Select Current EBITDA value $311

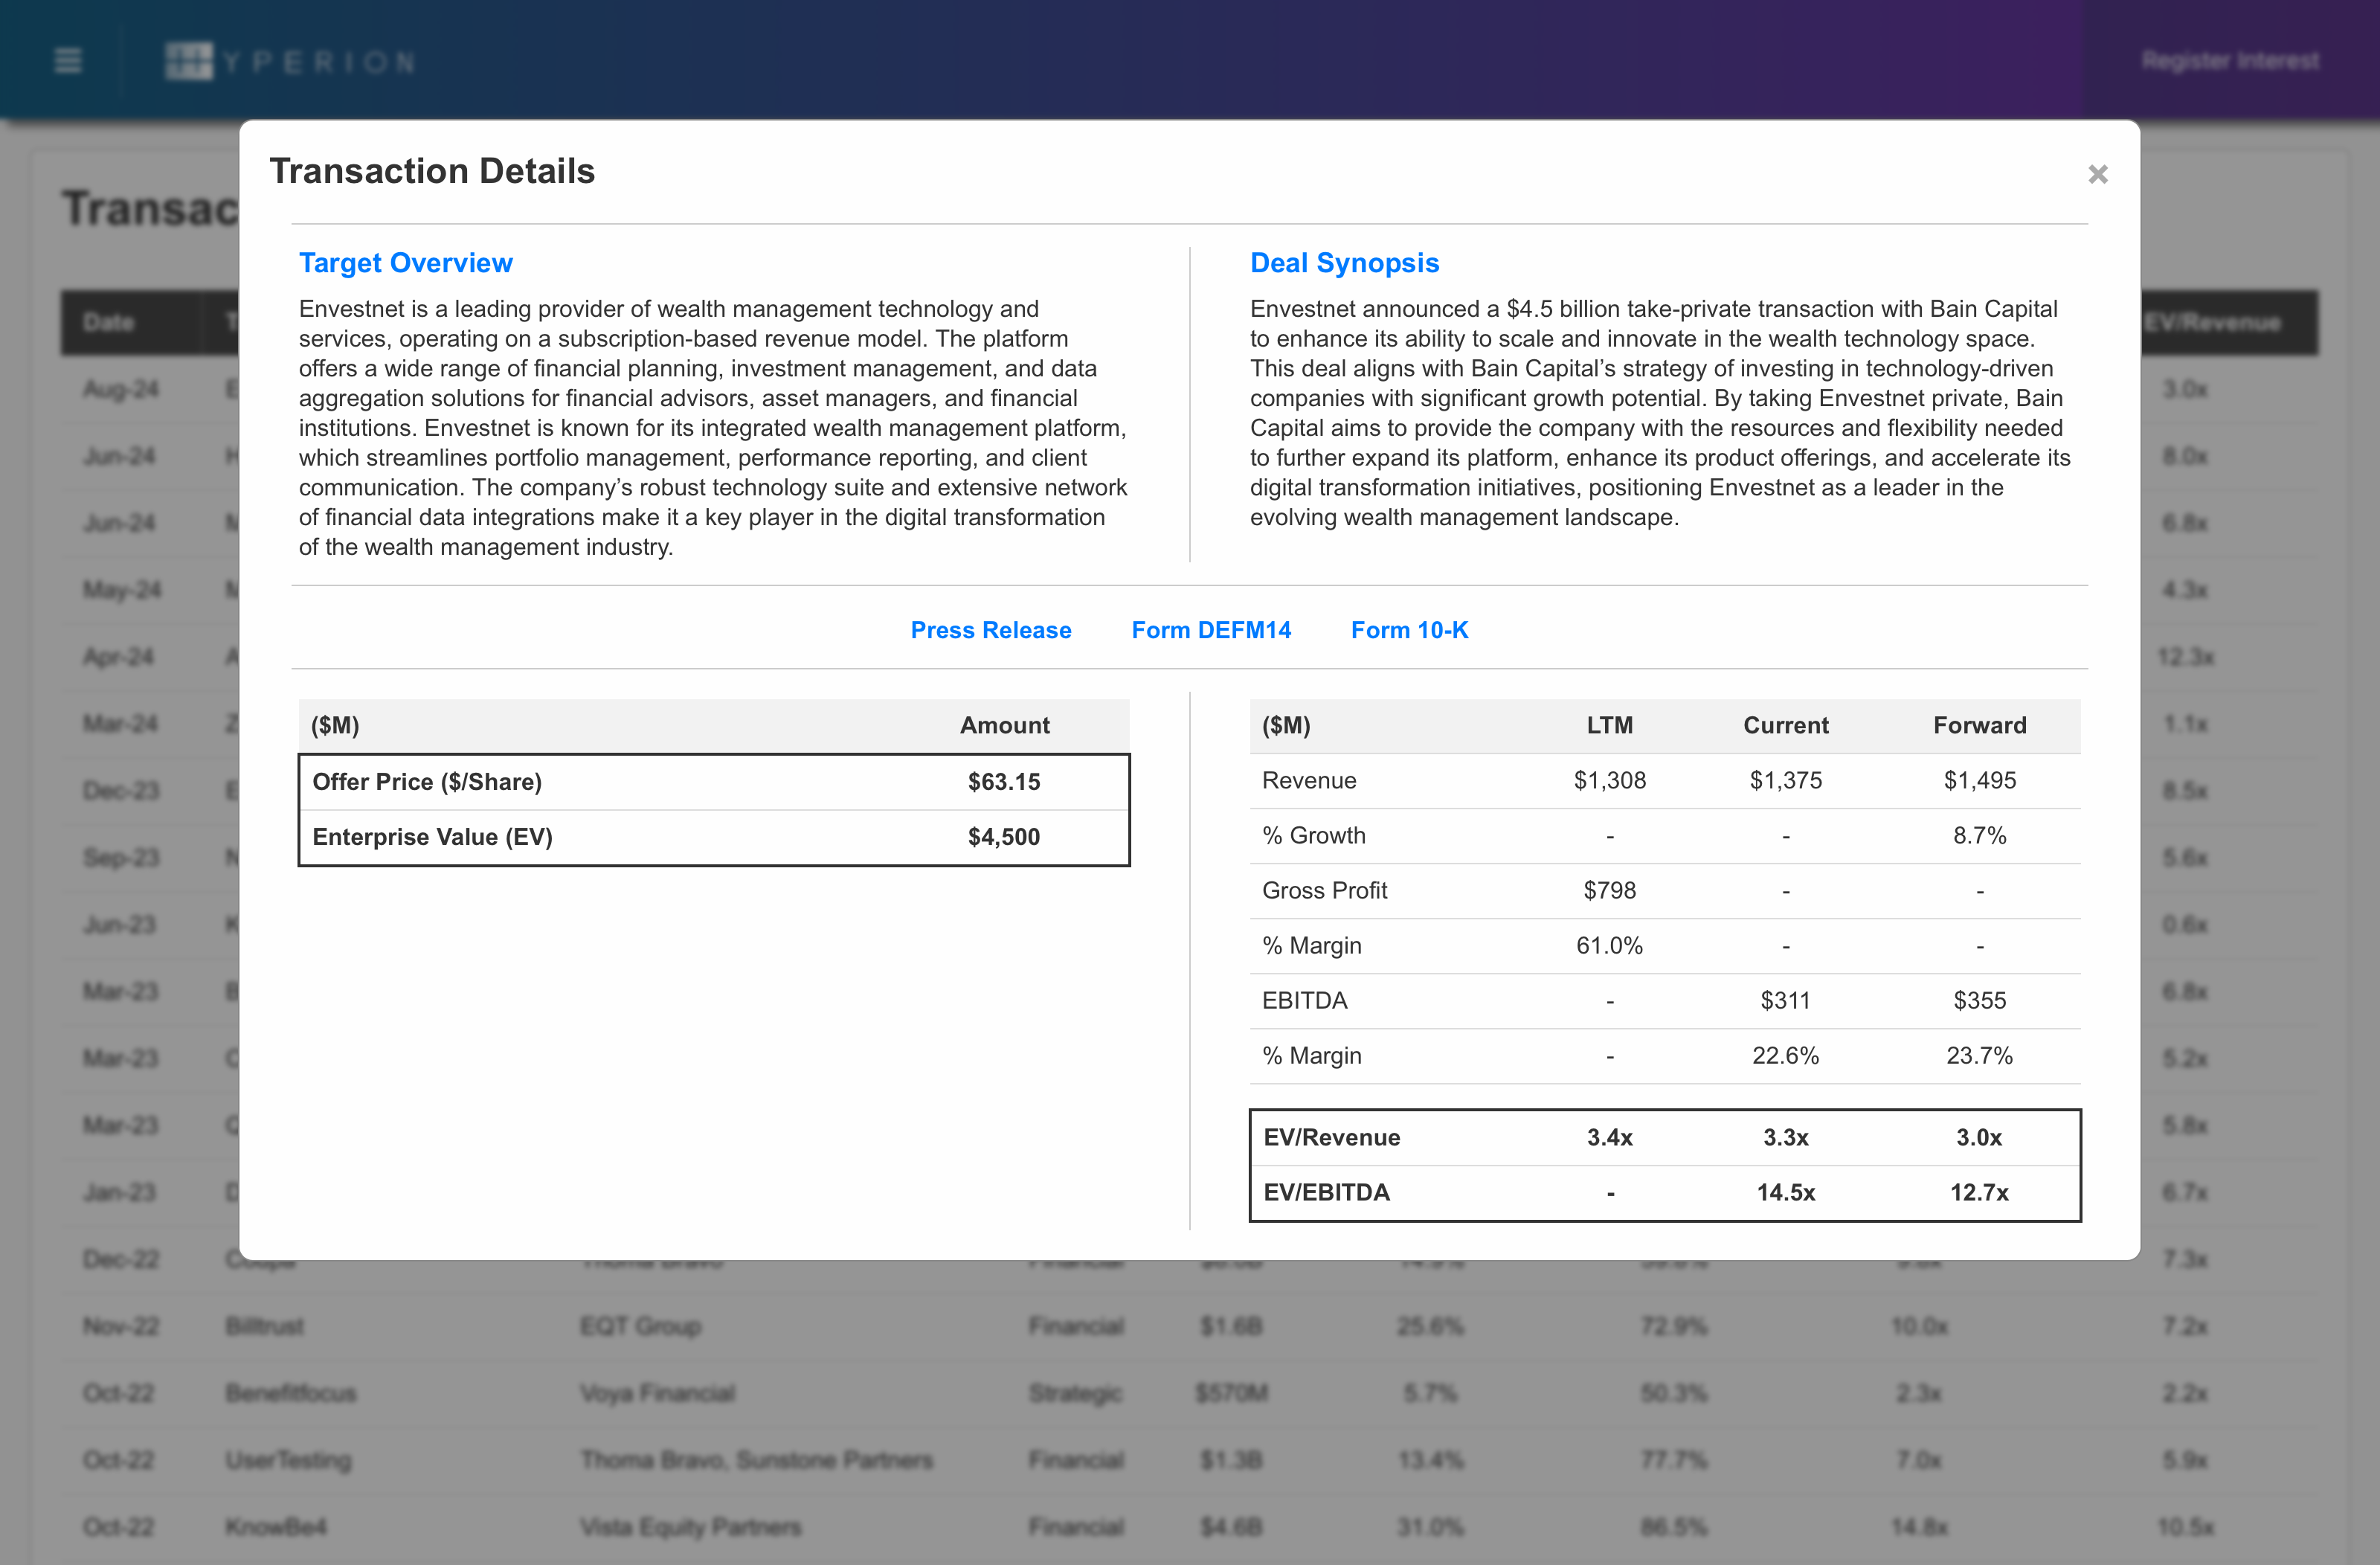[1785, 1001]
